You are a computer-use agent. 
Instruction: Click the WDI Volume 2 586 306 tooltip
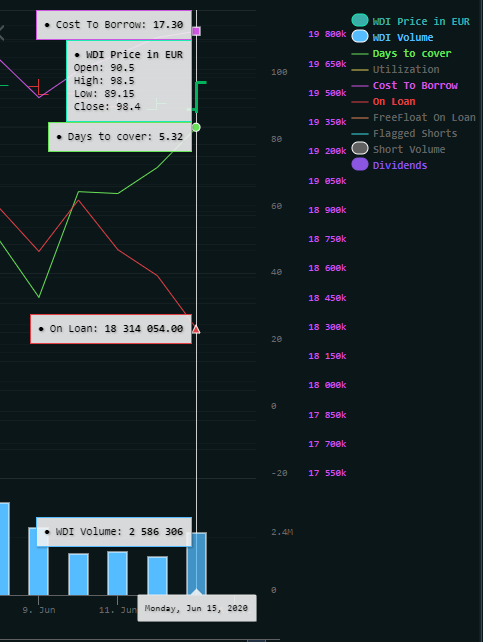click(114, 532)
